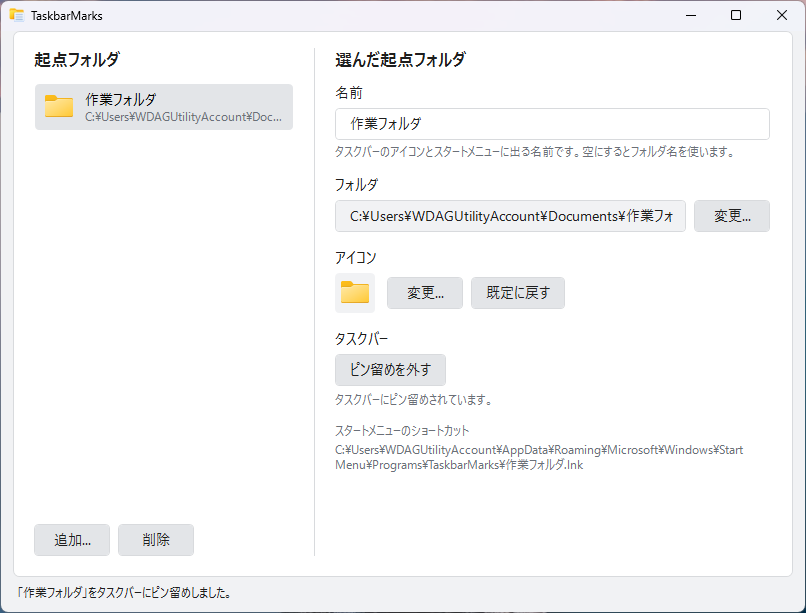The height and width of the screenshot is (613, 806).
Task: Remove the entry with 削除 button
Action: (156, 540)
